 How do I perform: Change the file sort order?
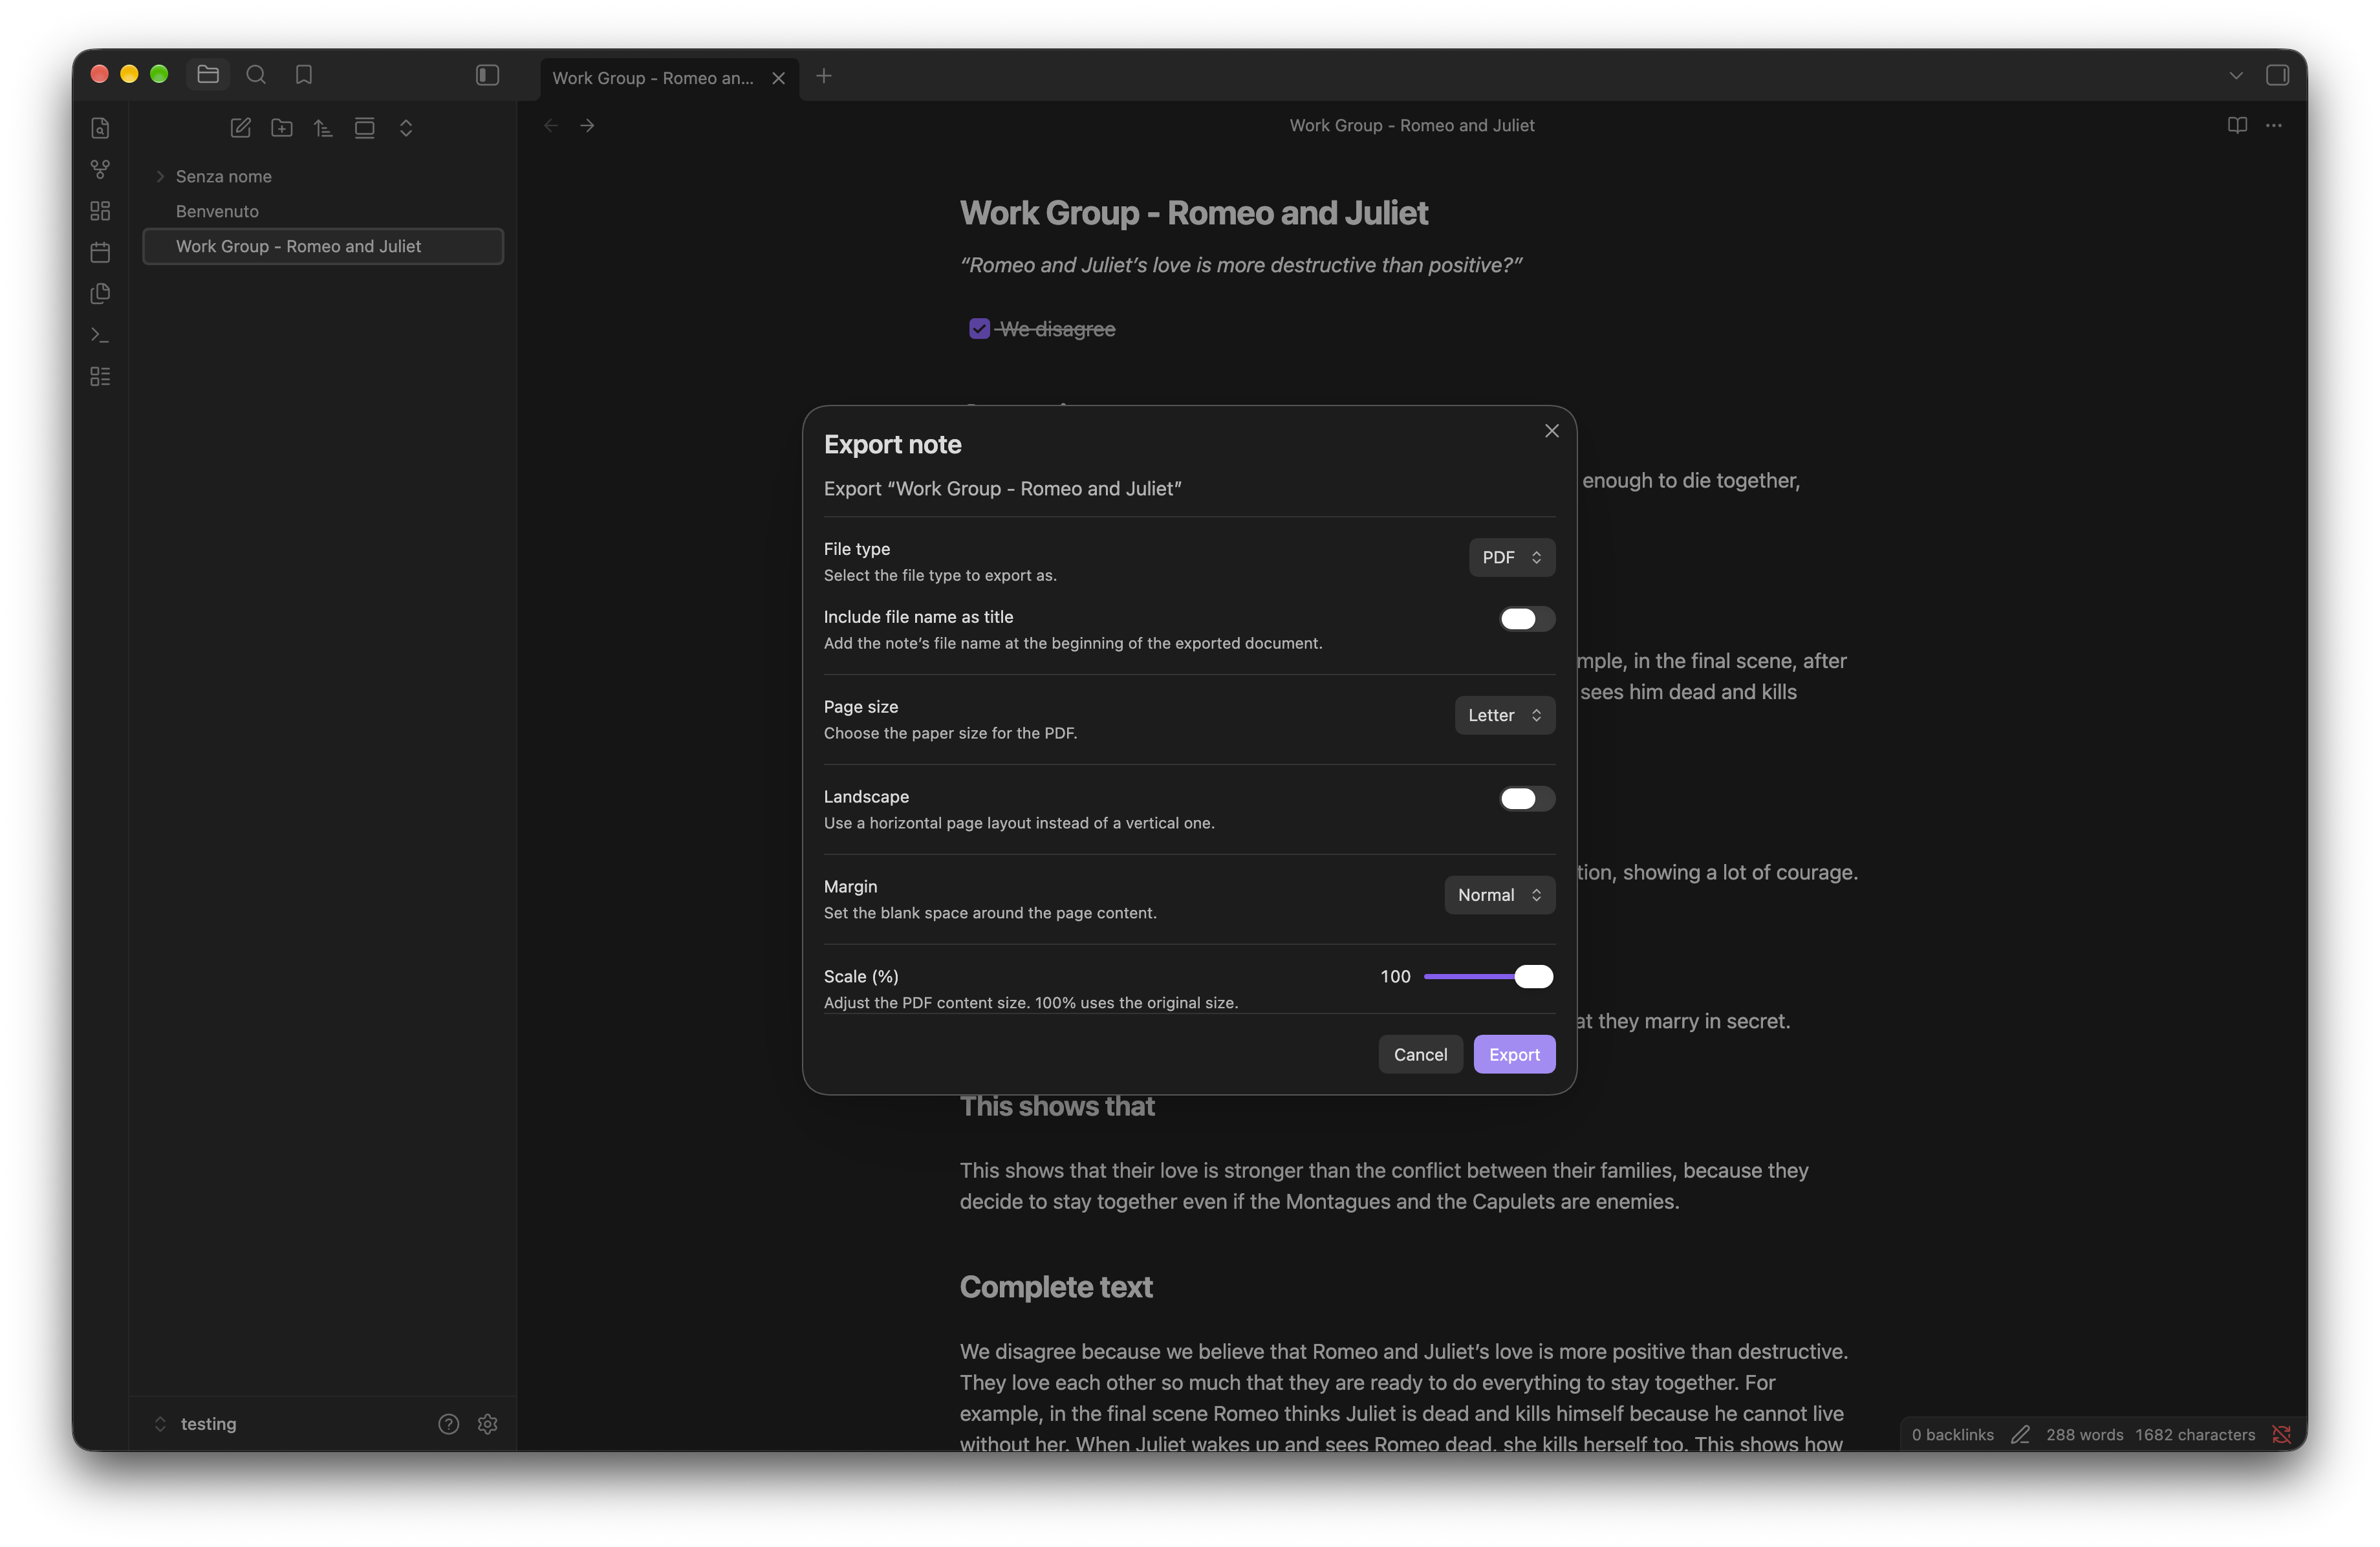(323, 128)
